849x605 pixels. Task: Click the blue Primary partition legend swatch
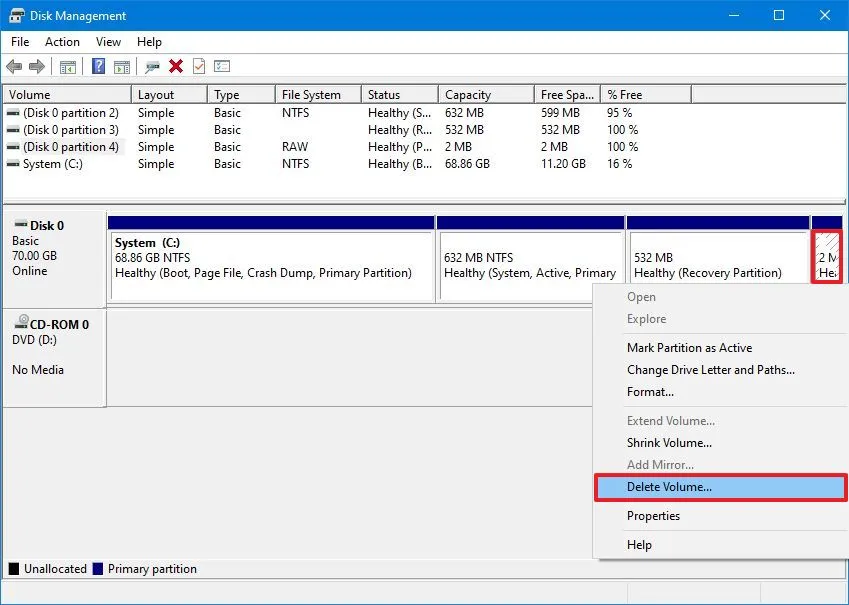[96, 569]
